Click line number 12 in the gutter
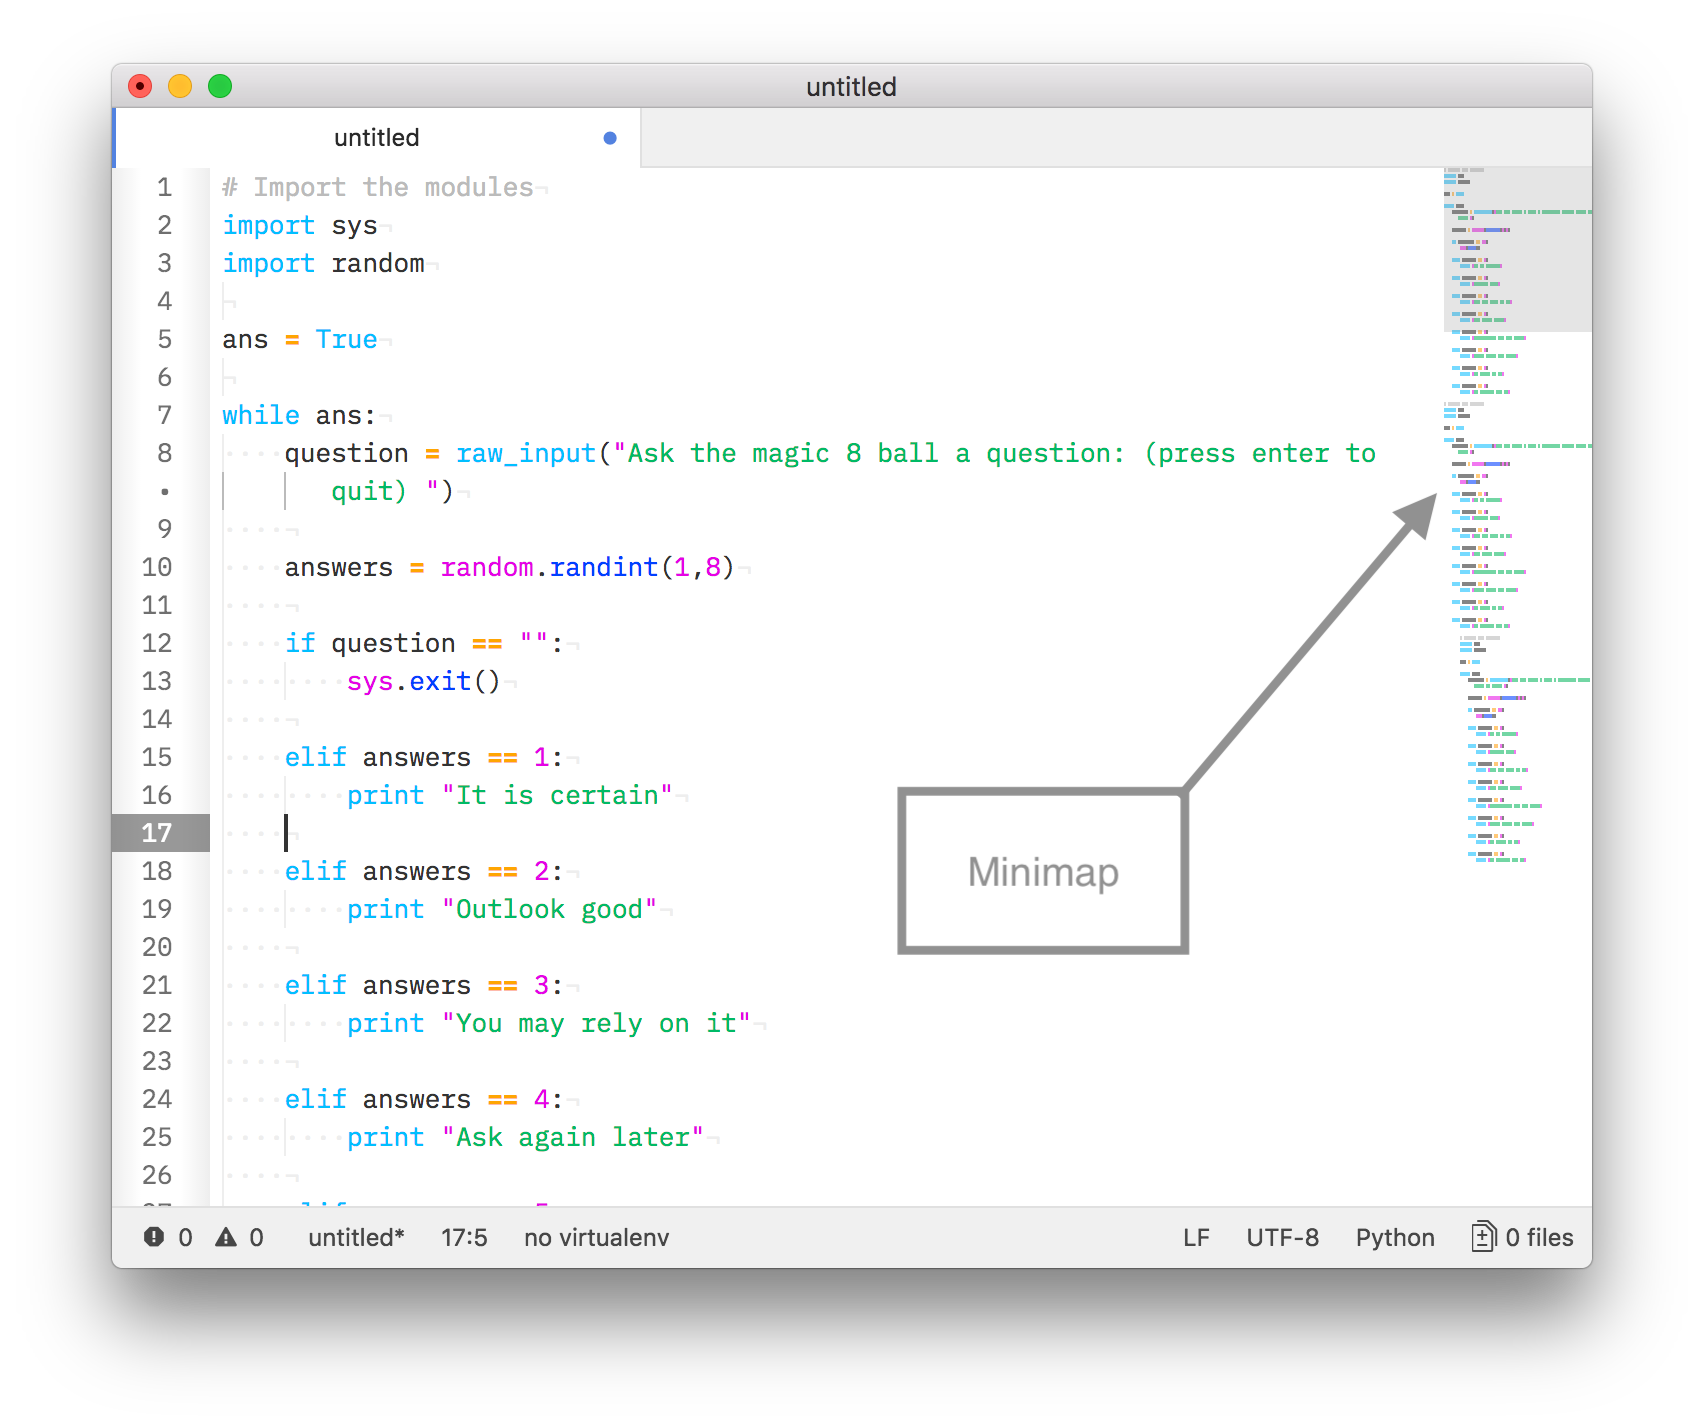This screenshot has width=1704, height=1428. click(x=157, y=643)
